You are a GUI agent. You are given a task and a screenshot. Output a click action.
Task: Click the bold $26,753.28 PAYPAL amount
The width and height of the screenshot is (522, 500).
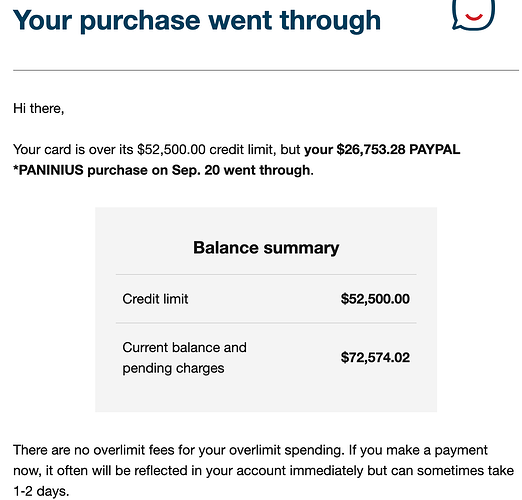click(x=398, y=149)
